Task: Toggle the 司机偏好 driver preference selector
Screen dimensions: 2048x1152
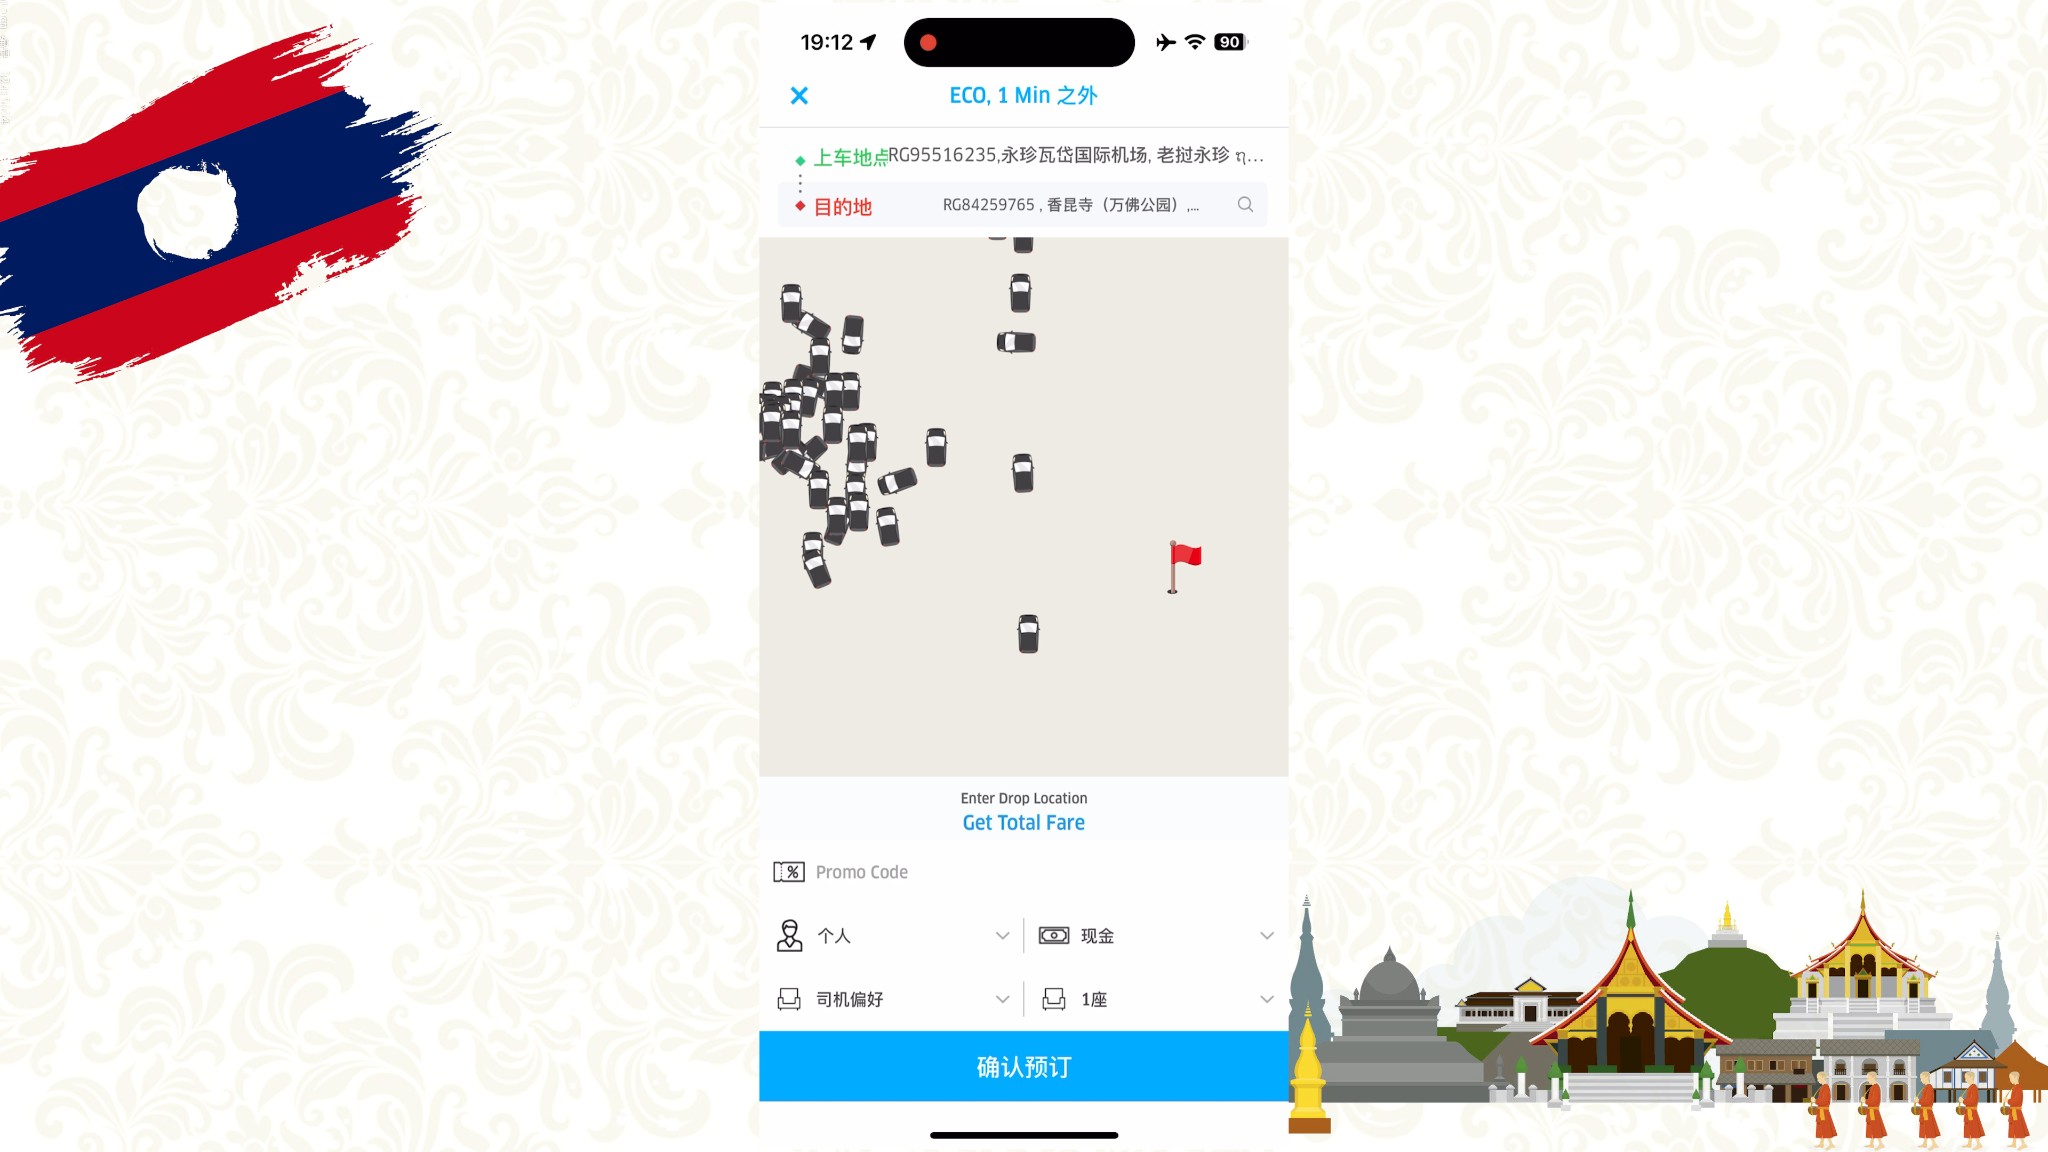Action: [x=893, y=999]
